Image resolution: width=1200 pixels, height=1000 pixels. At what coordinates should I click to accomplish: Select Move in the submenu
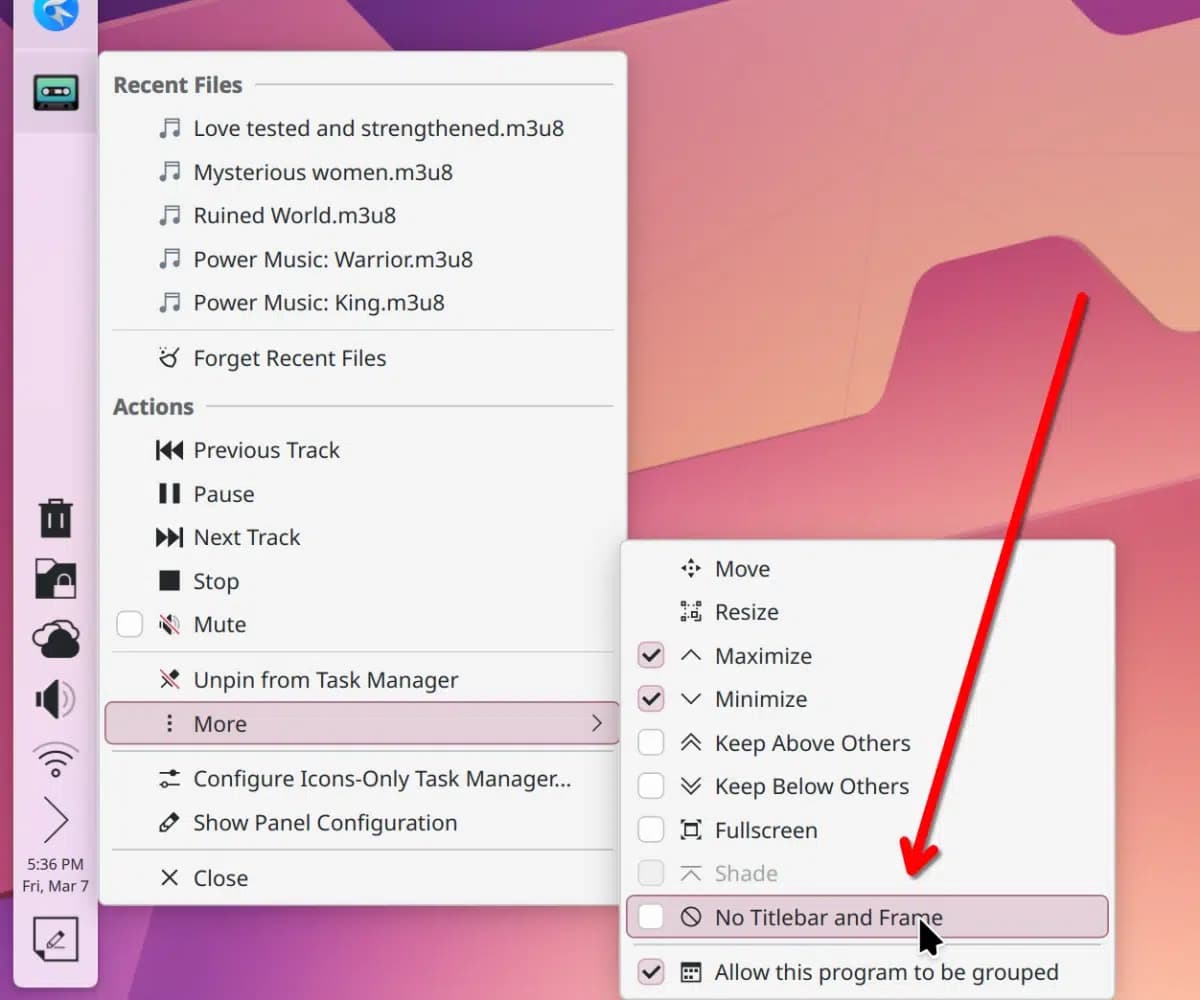tap(867, 569)
